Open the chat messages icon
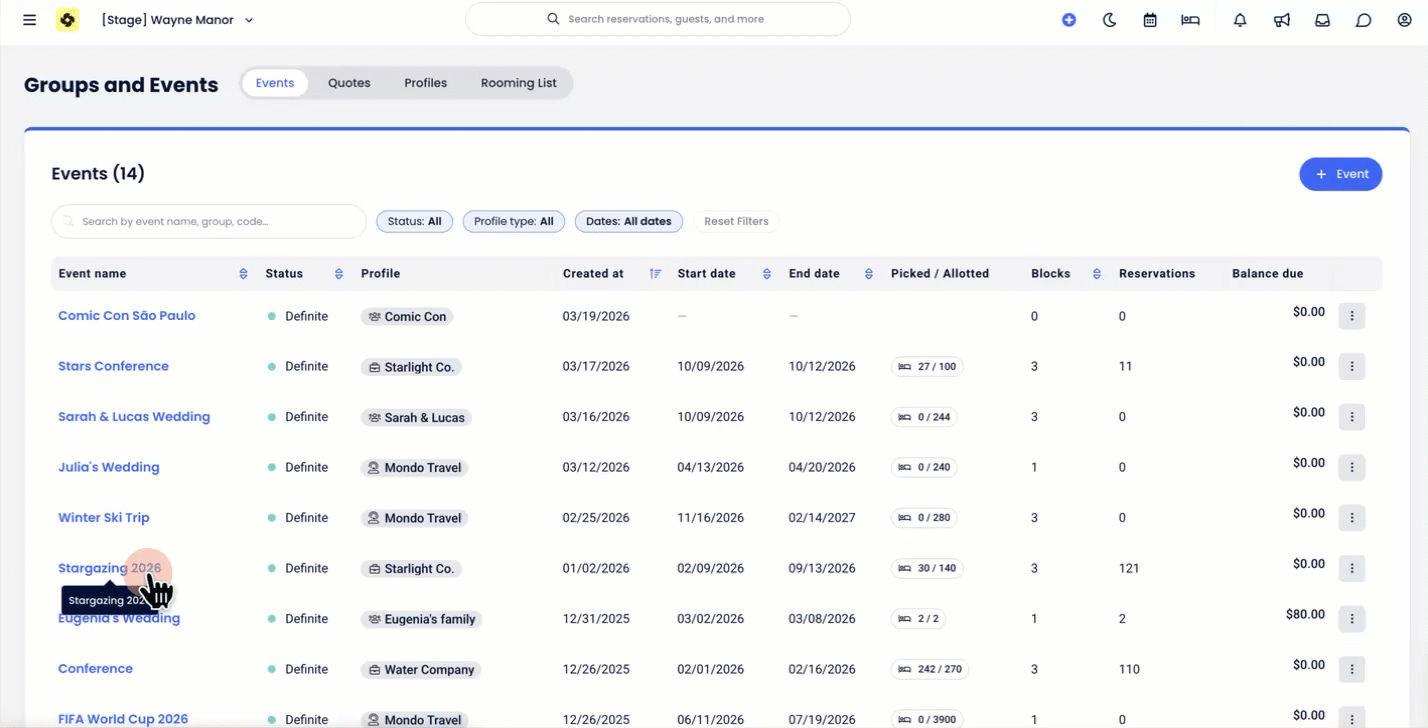 pos(1363,20)
